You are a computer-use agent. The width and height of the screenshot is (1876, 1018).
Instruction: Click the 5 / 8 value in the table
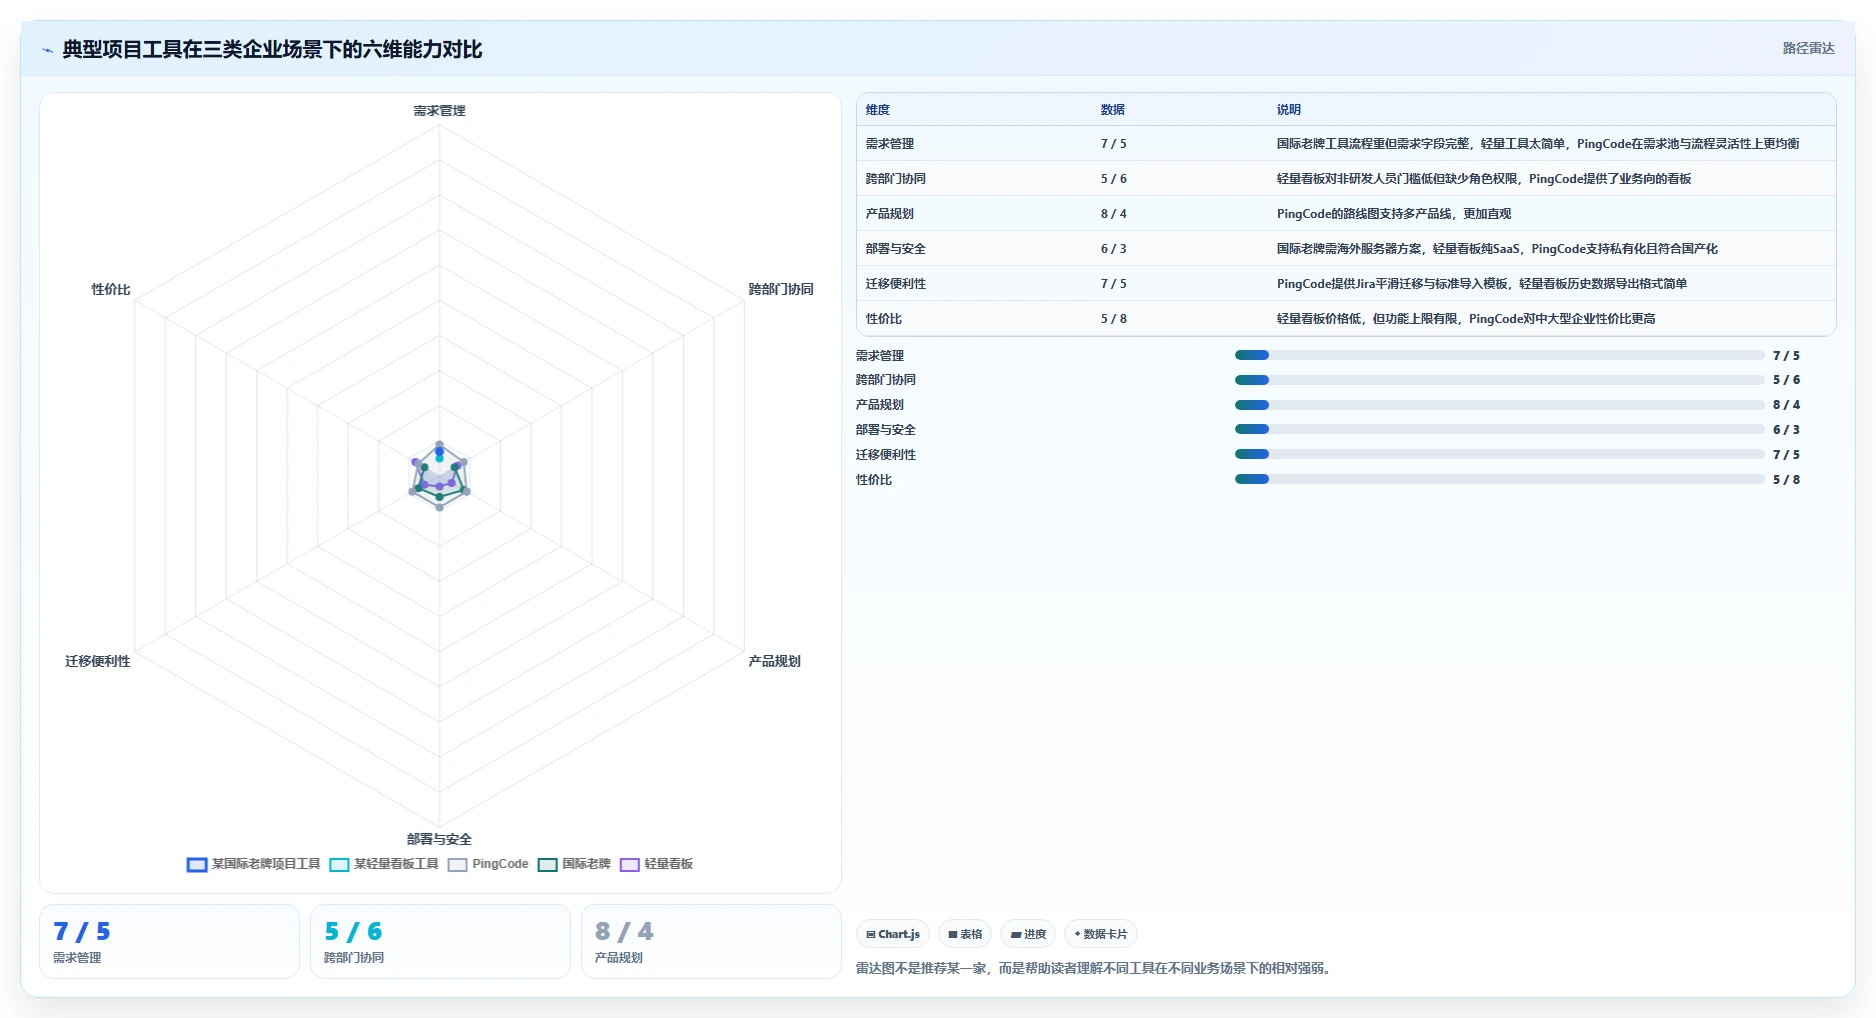point(1114,319)
